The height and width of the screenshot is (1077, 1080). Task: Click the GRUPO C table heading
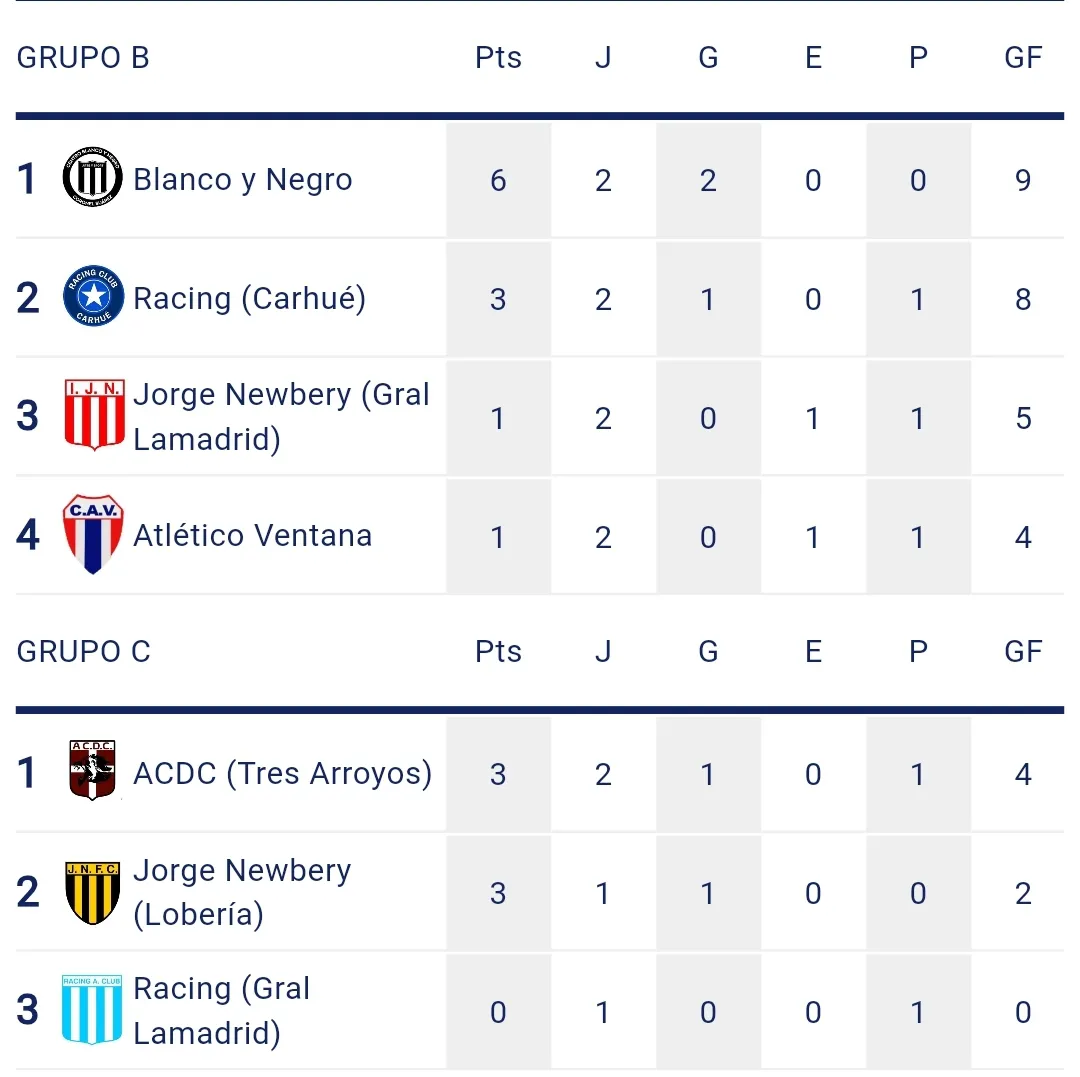tap(83, 652)
